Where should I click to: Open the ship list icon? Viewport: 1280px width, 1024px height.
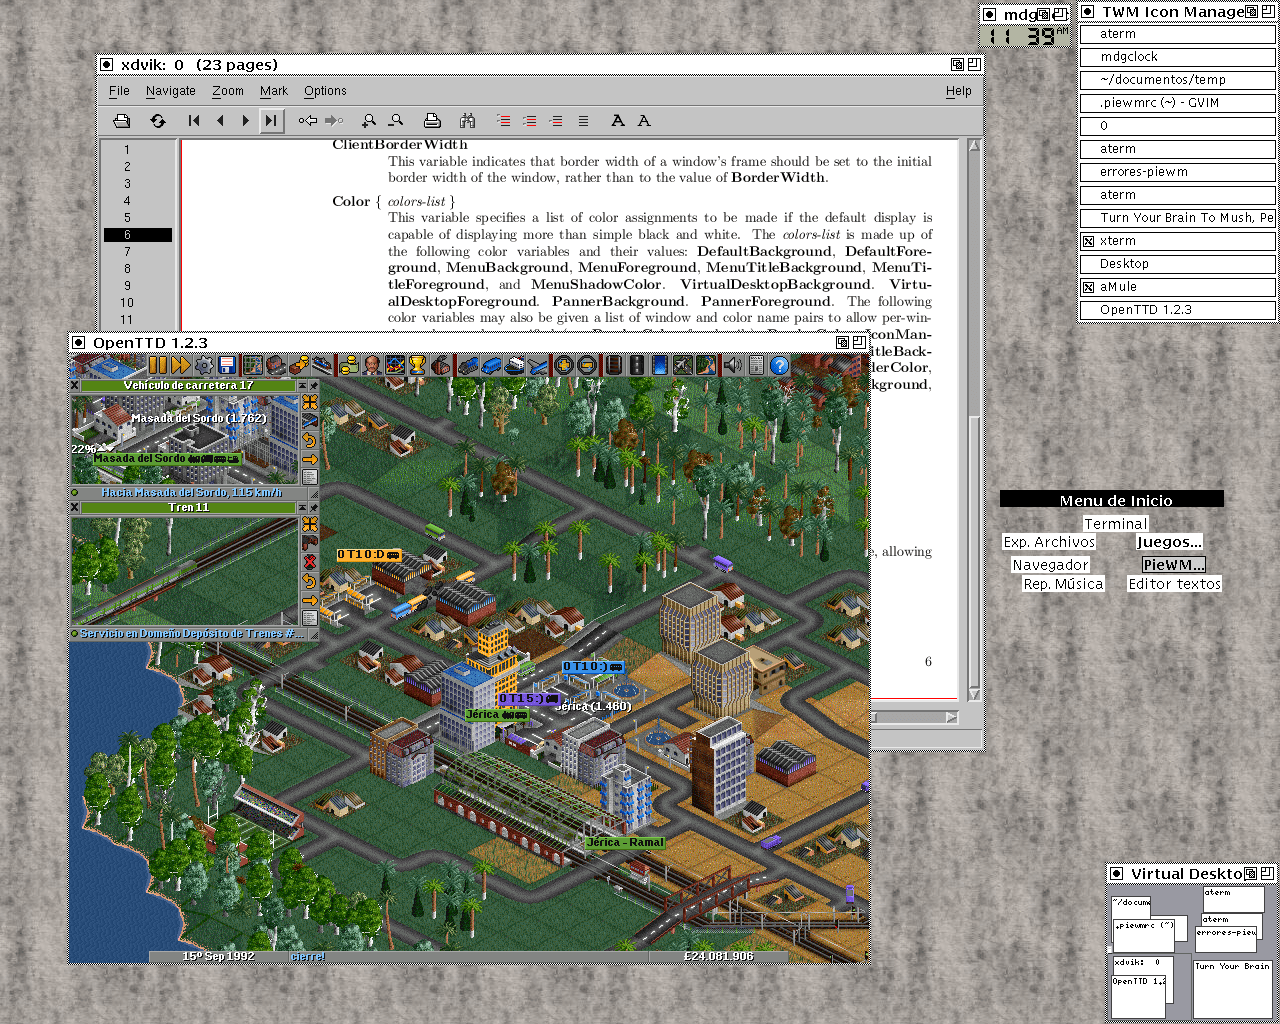click(x=514, y=366)
